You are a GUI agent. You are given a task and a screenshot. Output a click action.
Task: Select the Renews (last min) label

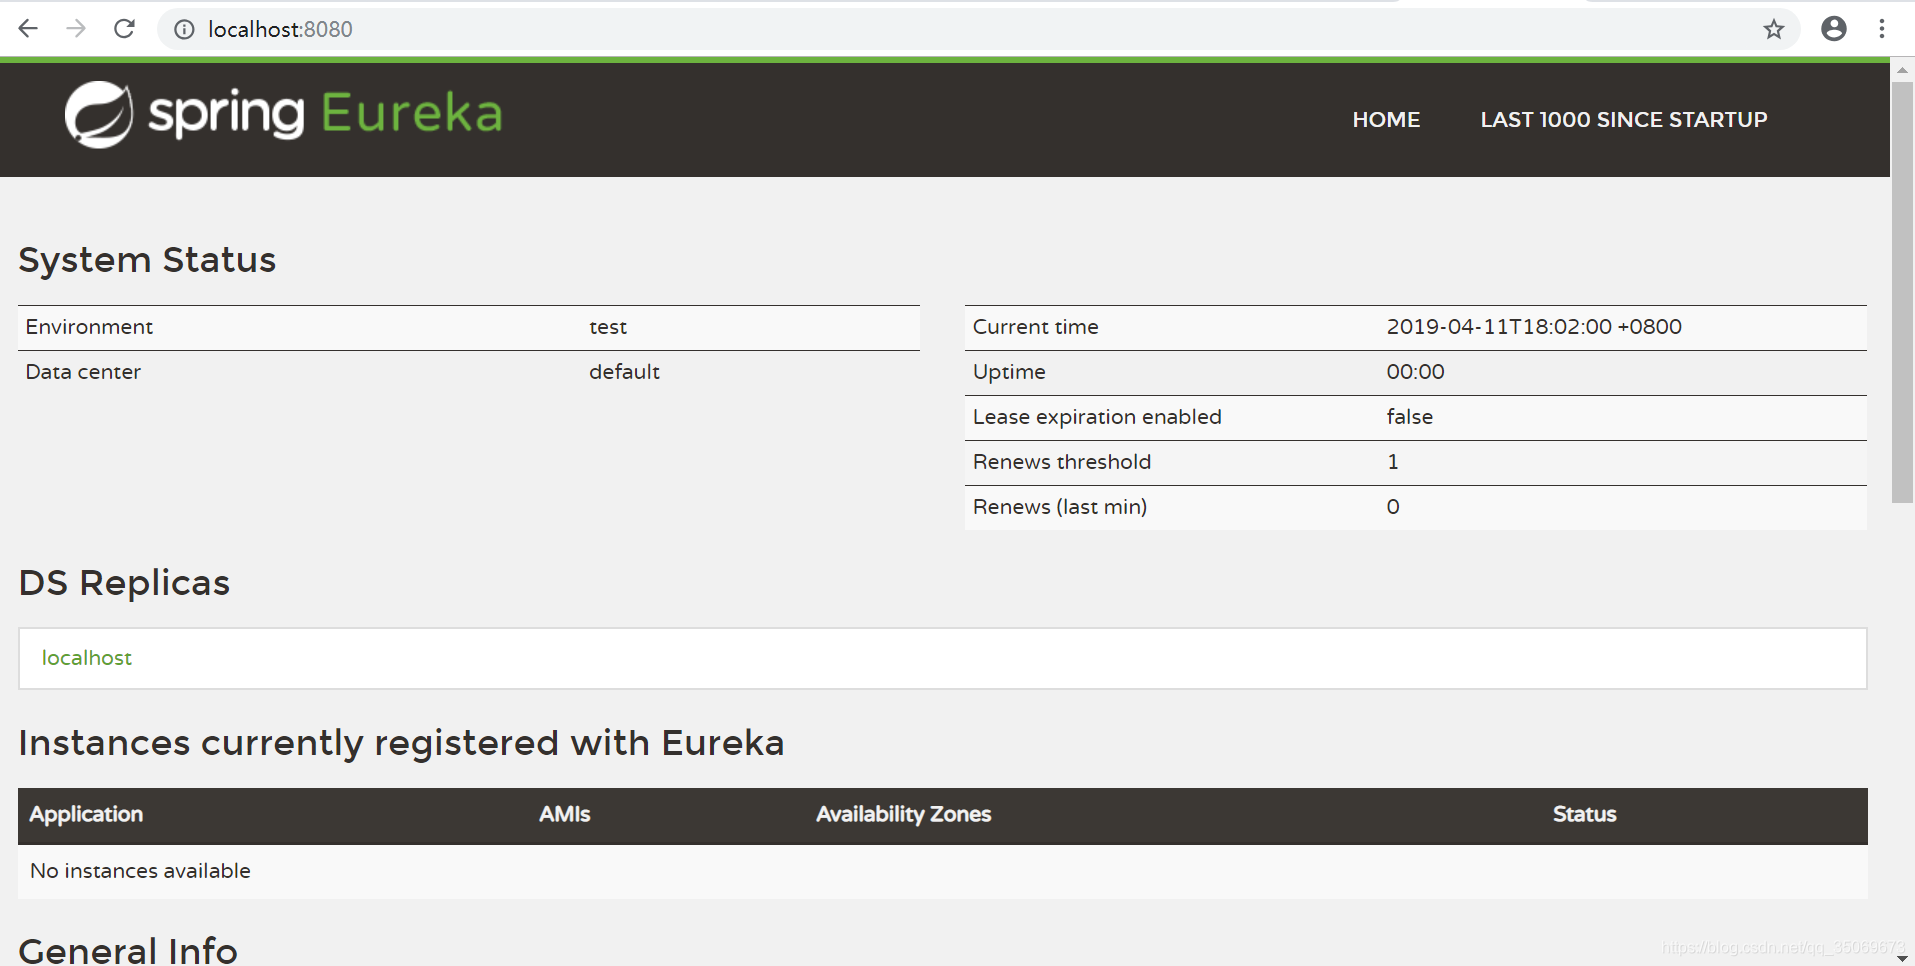point(1060,507)
